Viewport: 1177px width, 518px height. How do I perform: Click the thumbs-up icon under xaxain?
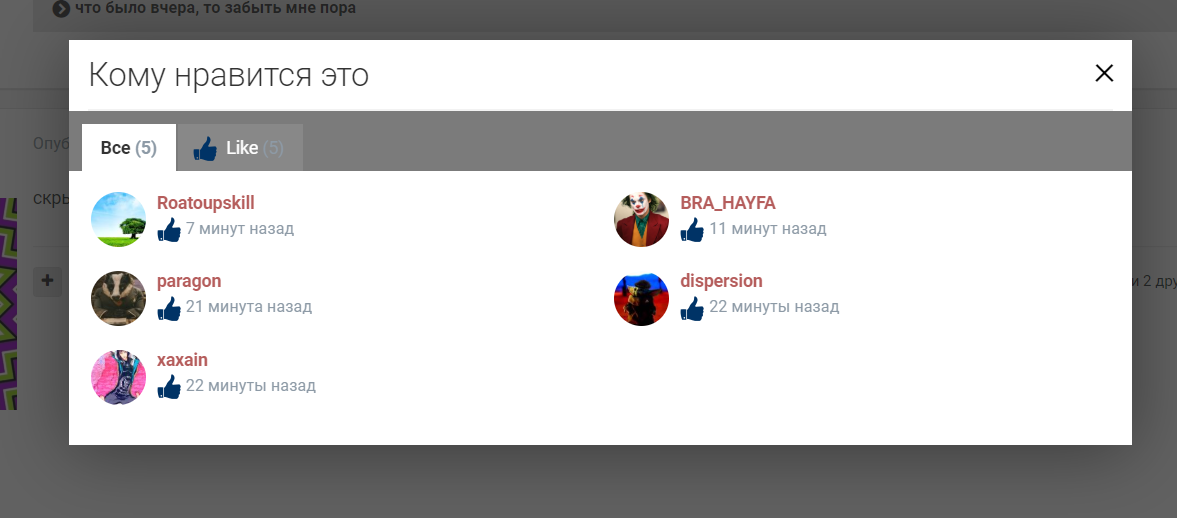click(169, 387)
